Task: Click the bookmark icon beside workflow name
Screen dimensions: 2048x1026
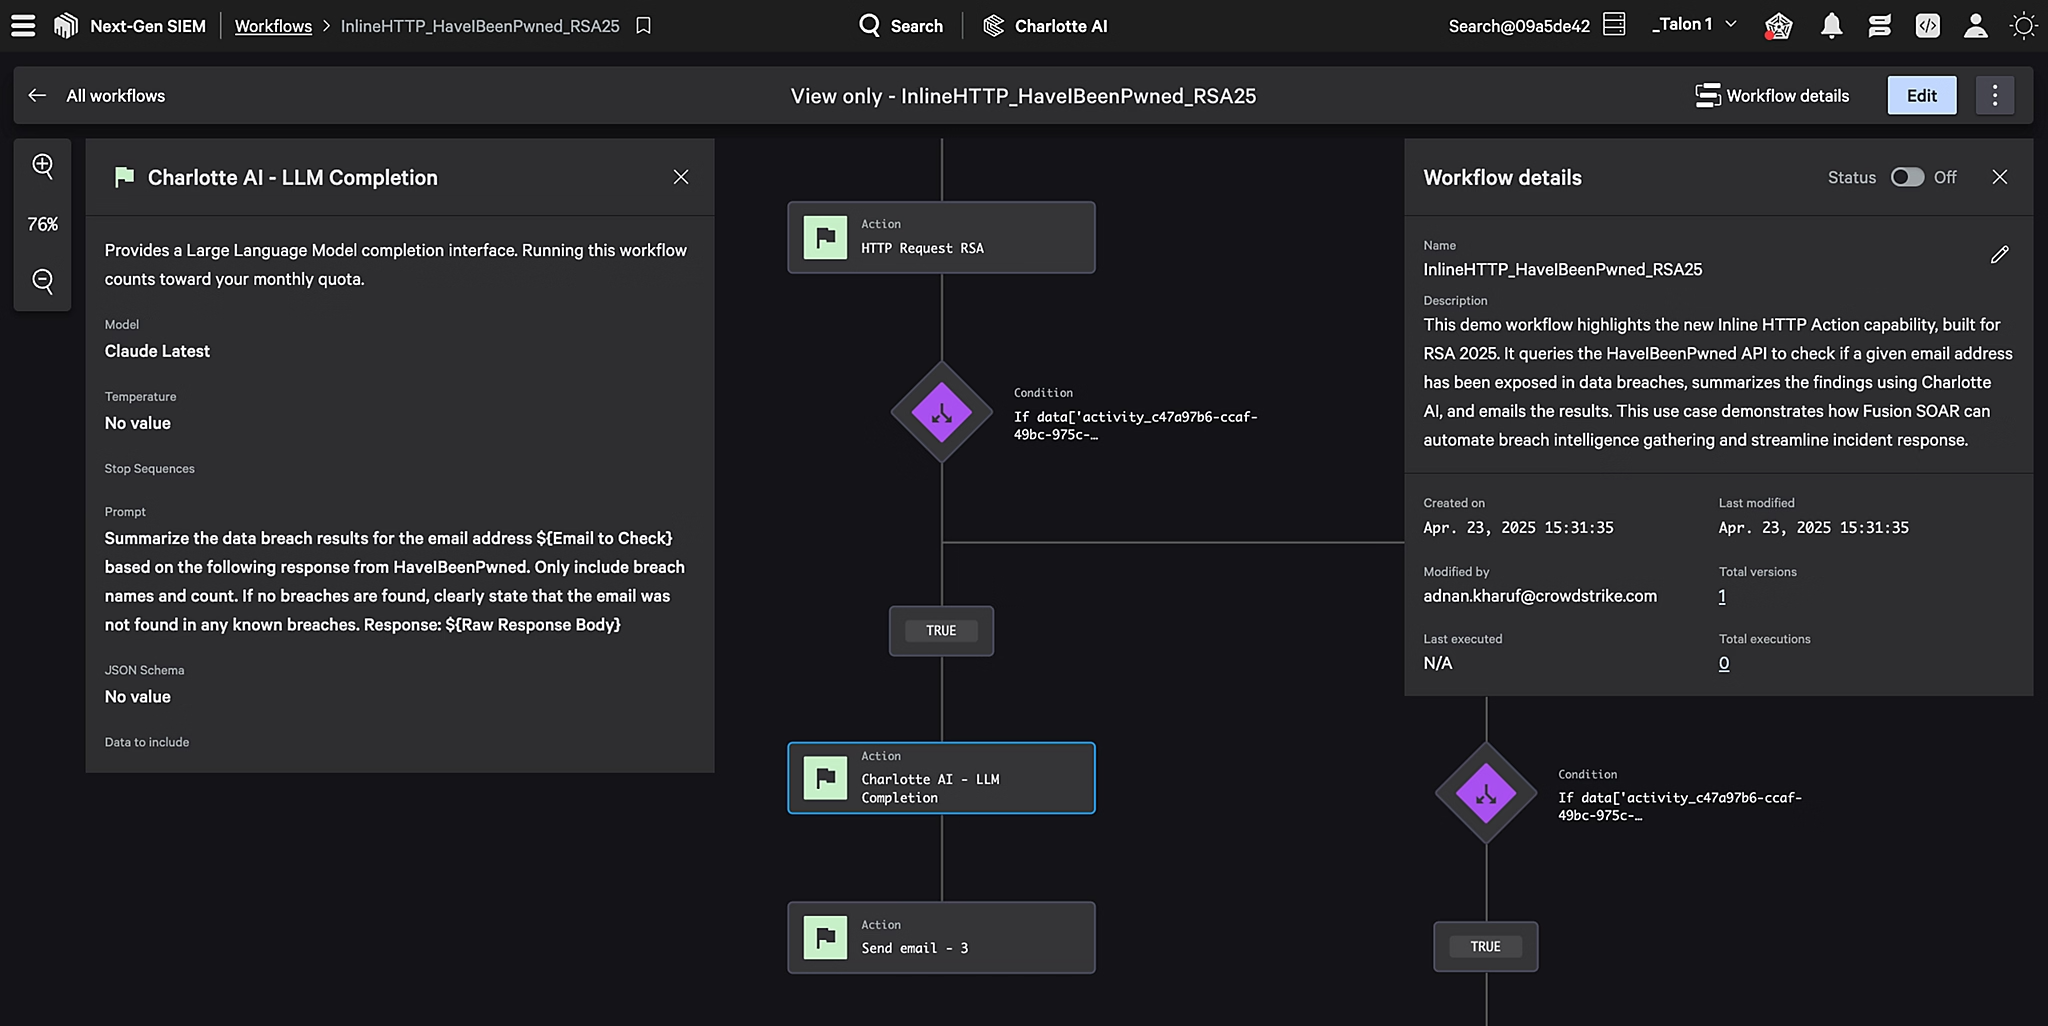Action: point(644,26)
